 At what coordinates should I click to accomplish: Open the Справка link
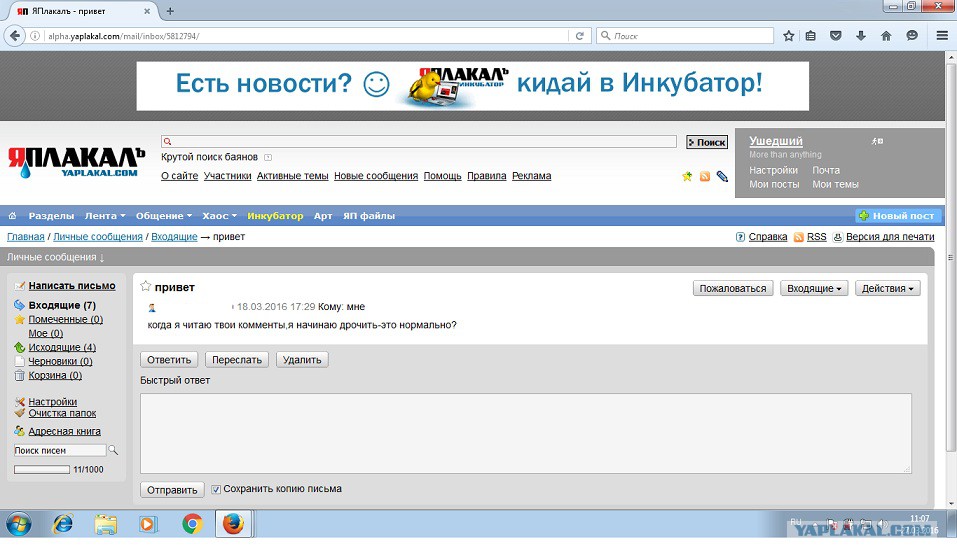pyautogui.click(x=768, y=237)
